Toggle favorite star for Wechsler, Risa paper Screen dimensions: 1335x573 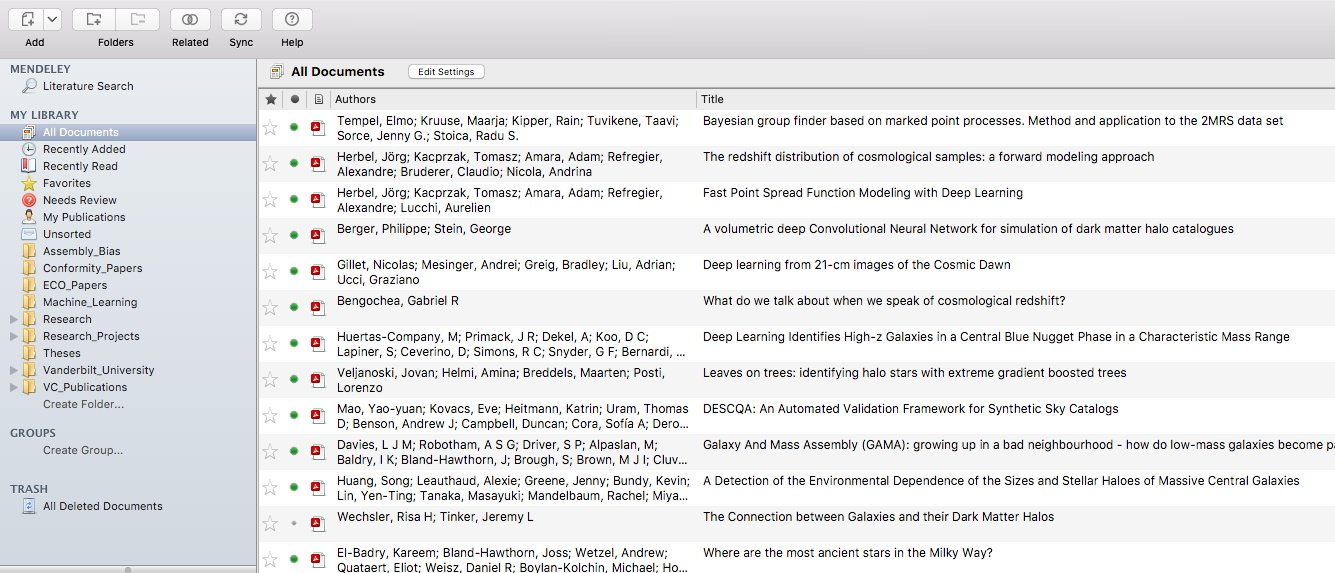coord(270,524)
